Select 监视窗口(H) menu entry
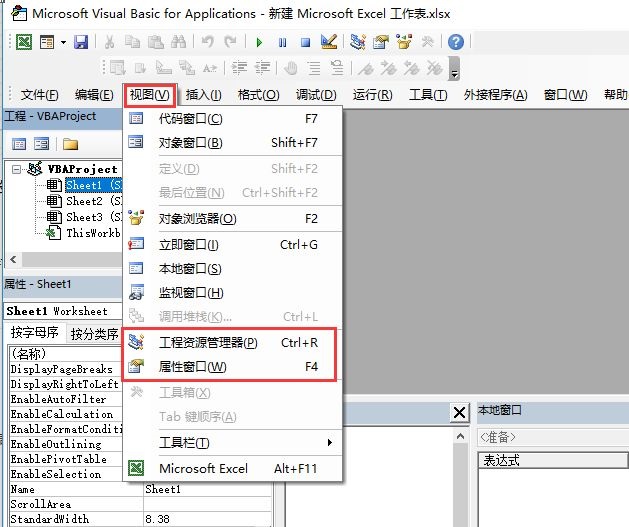 (x=233, y=293)
